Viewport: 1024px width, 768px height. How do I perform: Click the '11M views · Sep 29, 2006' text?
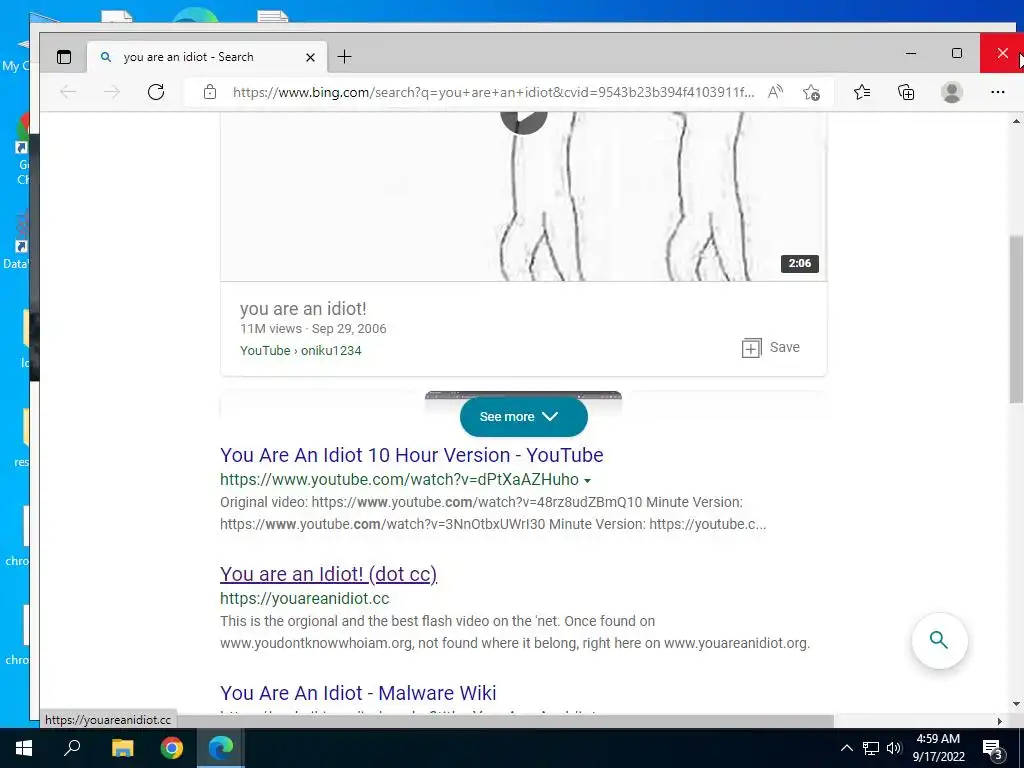coord(313,328)
